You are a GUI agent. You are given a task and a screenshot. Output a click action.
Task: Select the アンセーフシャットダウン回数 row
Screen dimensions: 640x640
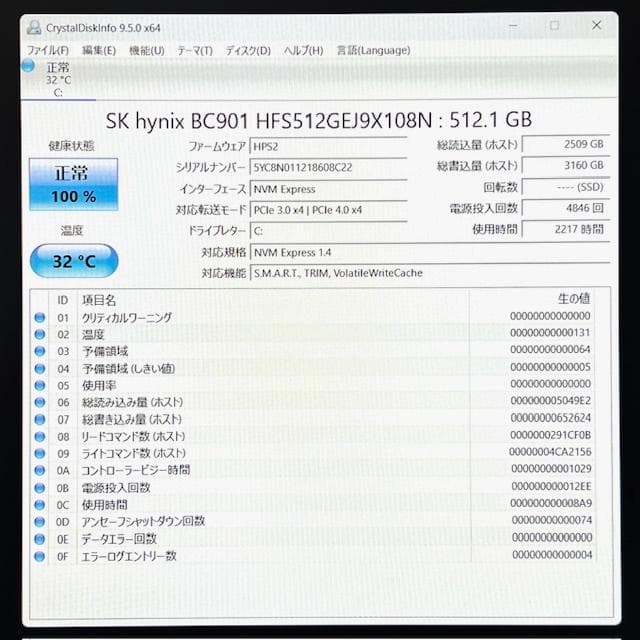pyautogui.click(x=313, y=522)
